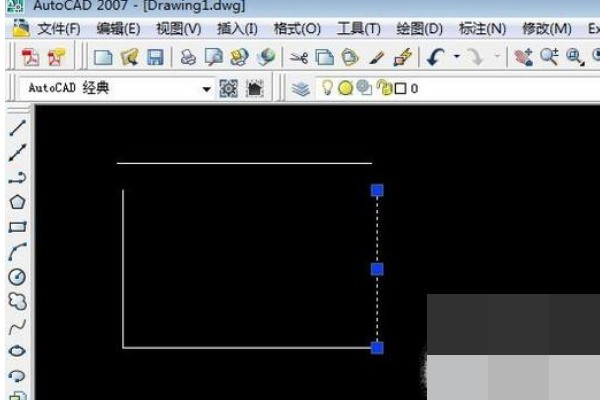Click the Paste clipboard icon
This screenshot has width=600, height=400.
coord(350,57)
